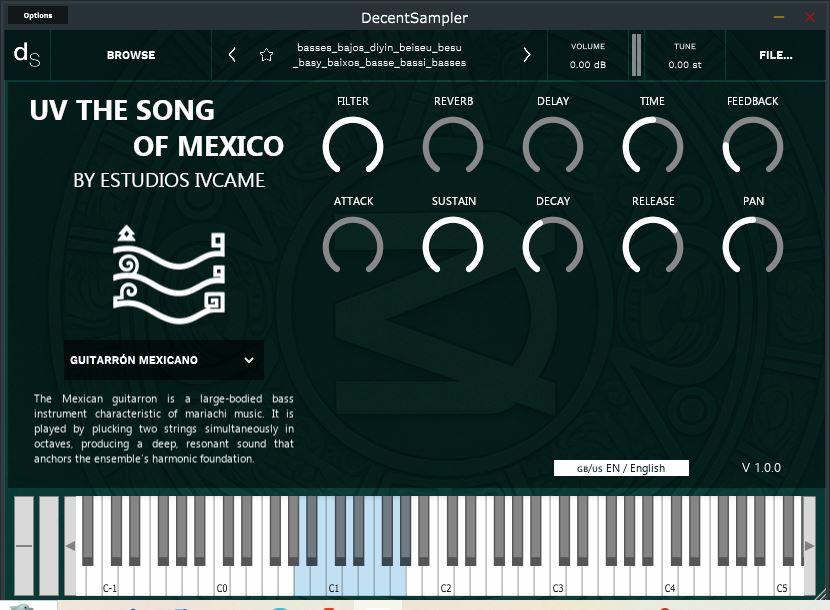The height and width of the screenshot is (610, 830).
Task: Click the DecentSampler ds logo
Action: pyautogui.click(x=26, y=55)
